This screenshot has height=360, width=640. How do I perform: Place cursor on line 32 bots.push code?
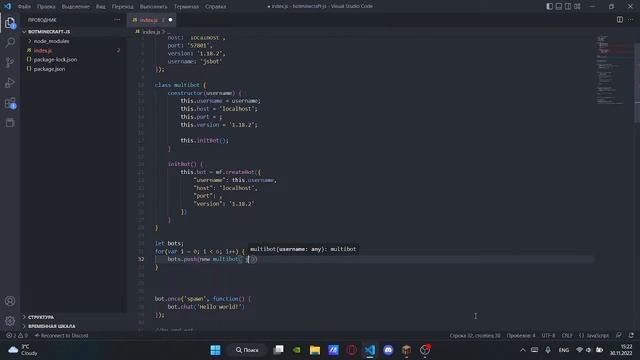(212, 259)
